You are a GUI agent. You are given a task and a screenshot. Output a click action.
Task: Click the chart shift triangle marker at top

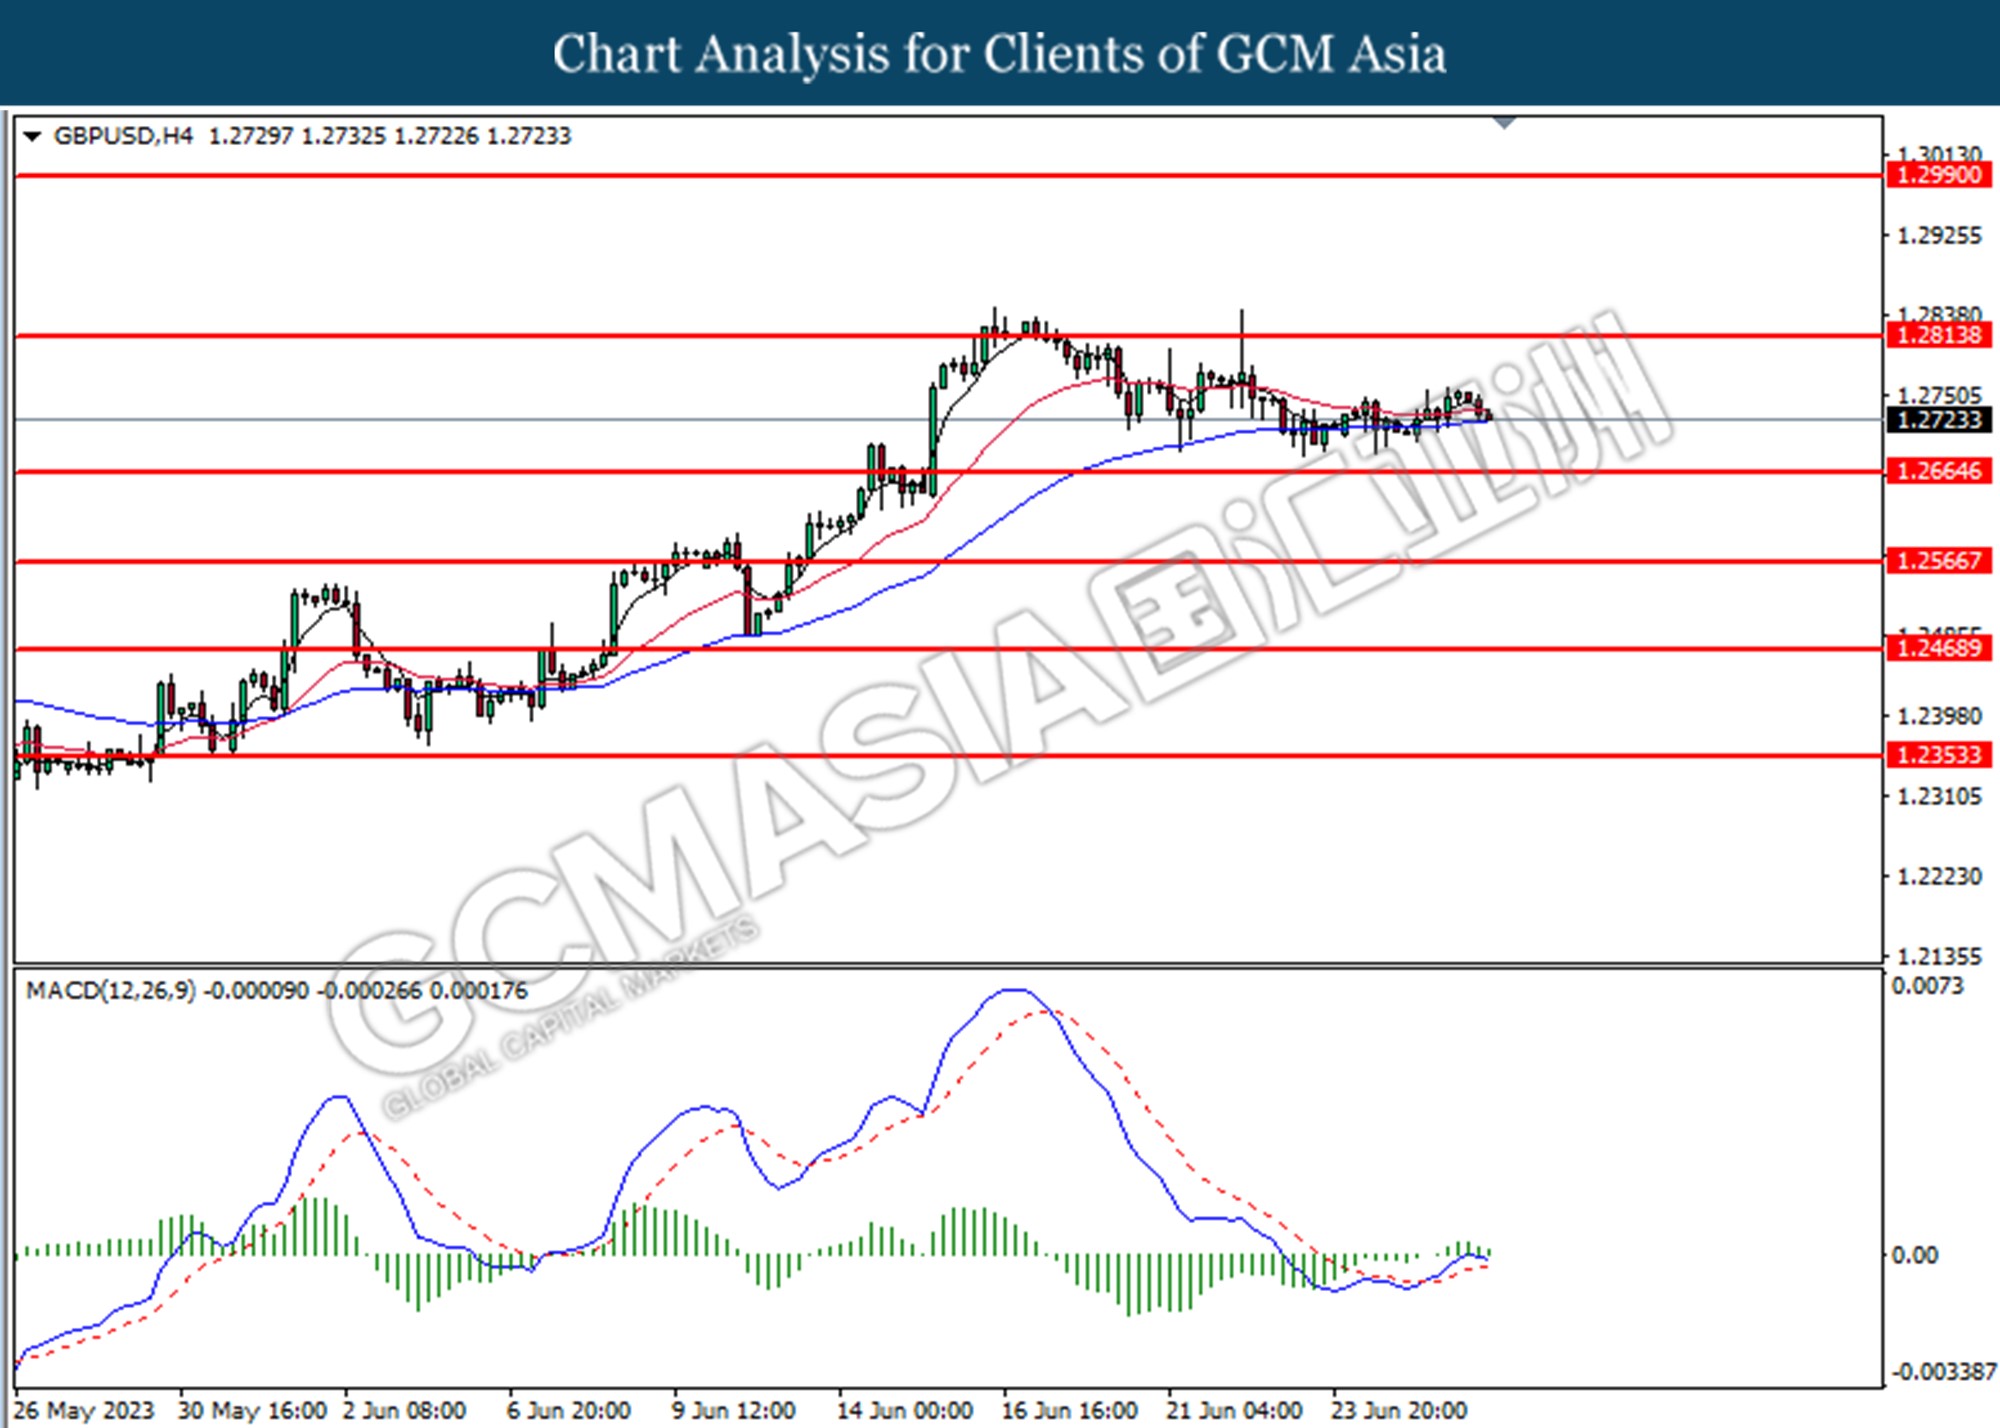point(1504,123)
